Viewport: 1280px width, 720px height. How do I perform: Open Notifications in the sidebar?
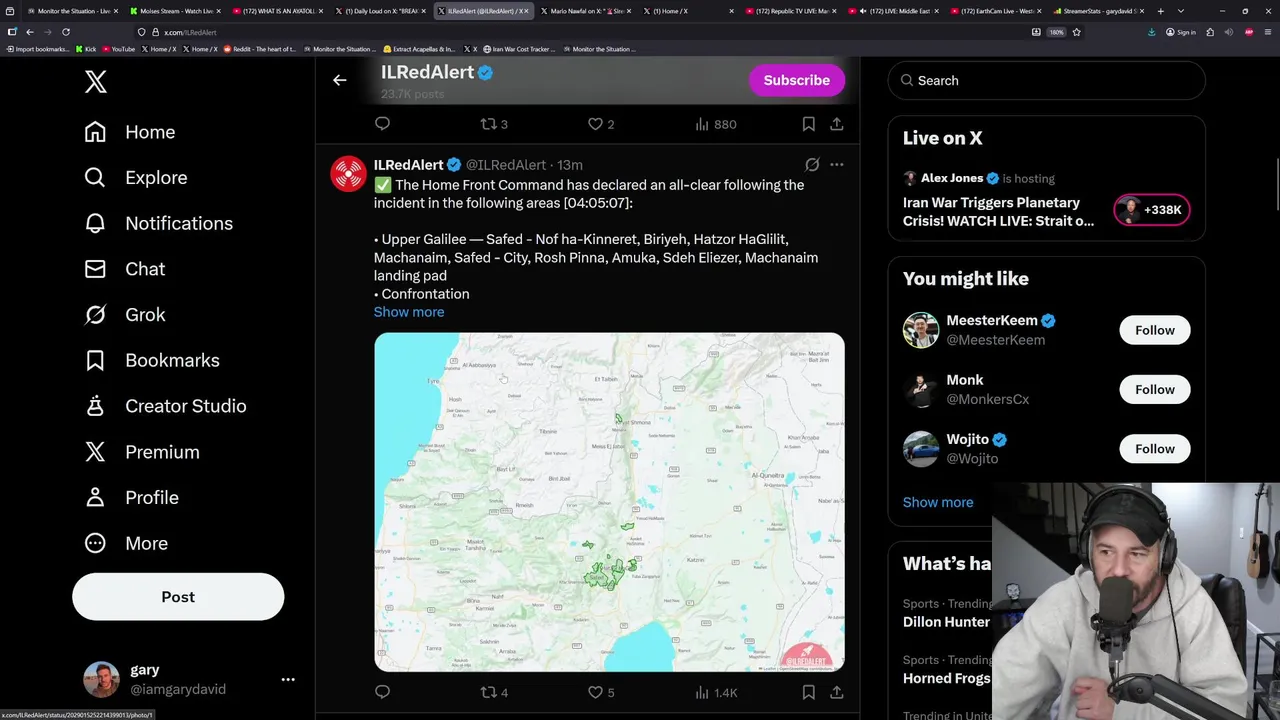(159, 223)
